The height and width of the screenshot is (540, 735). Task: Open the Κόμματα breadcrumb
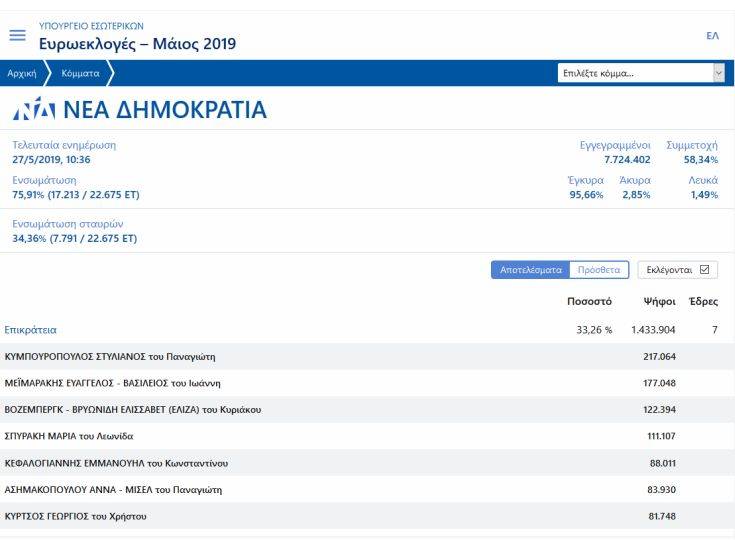click(79, 73)
